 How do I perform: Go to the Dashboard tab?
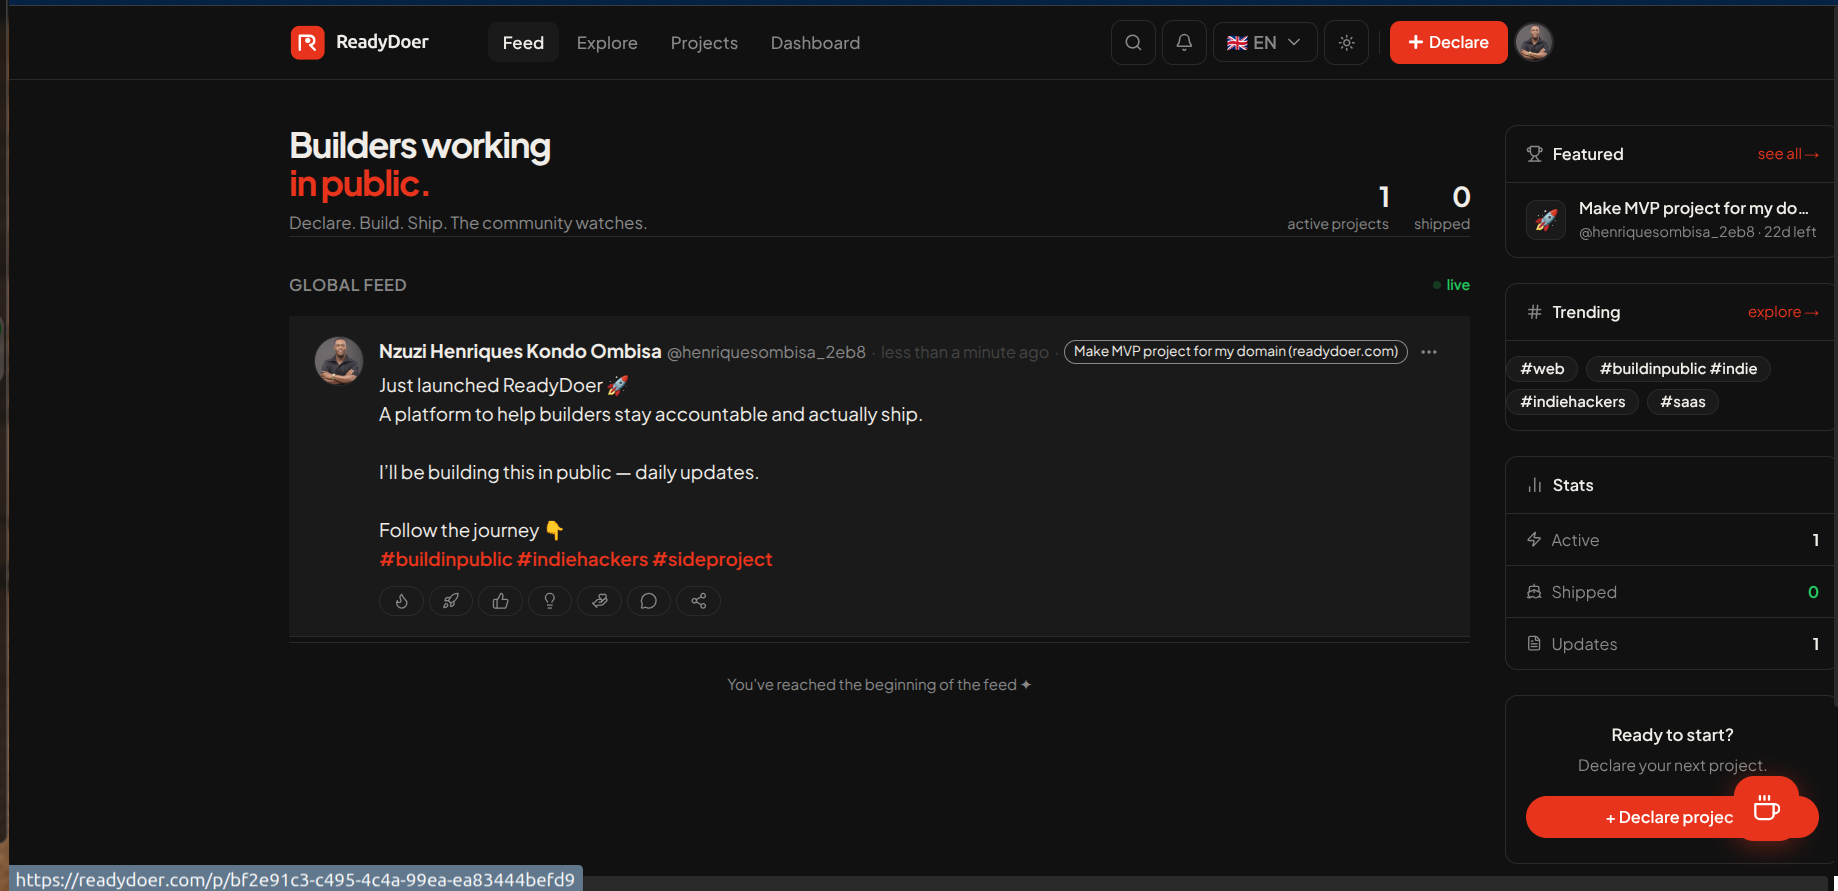815,43
